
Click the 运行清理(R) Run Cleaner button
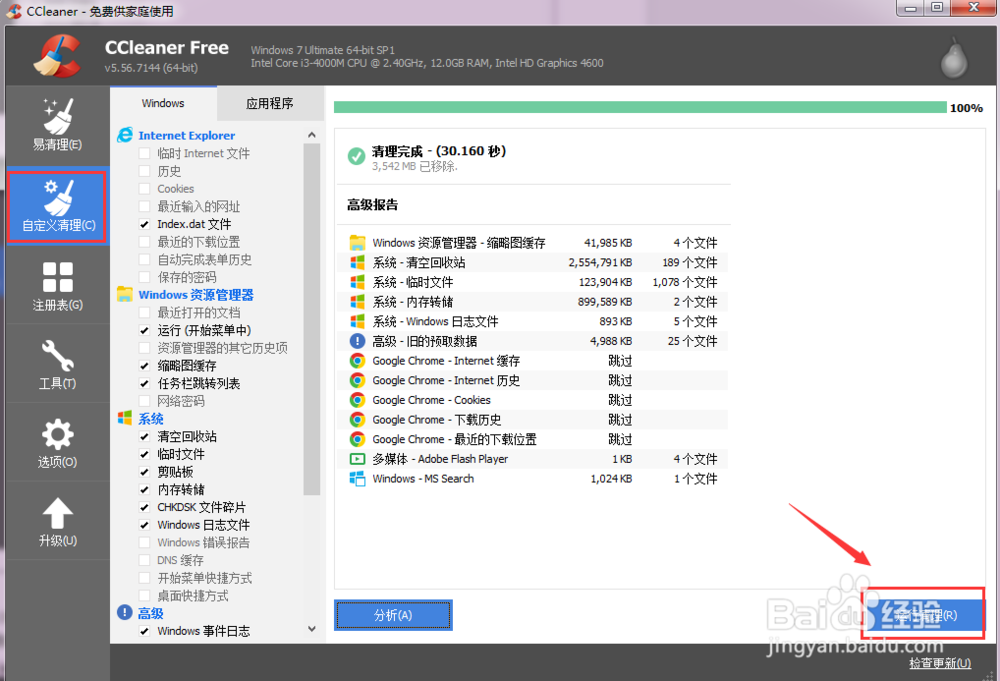click(x=923, y=615)
